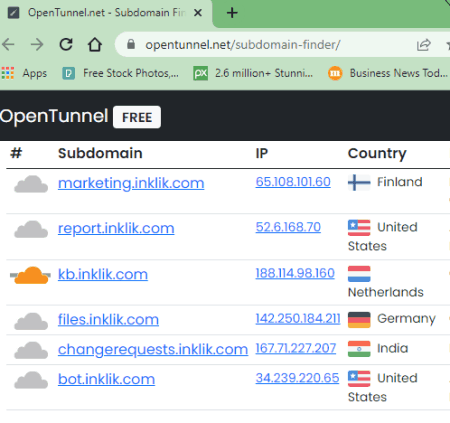Click the grey cloud icon for marketing.inklik.com
Viewport: 450px width, 423px height.
click(31, 184)
